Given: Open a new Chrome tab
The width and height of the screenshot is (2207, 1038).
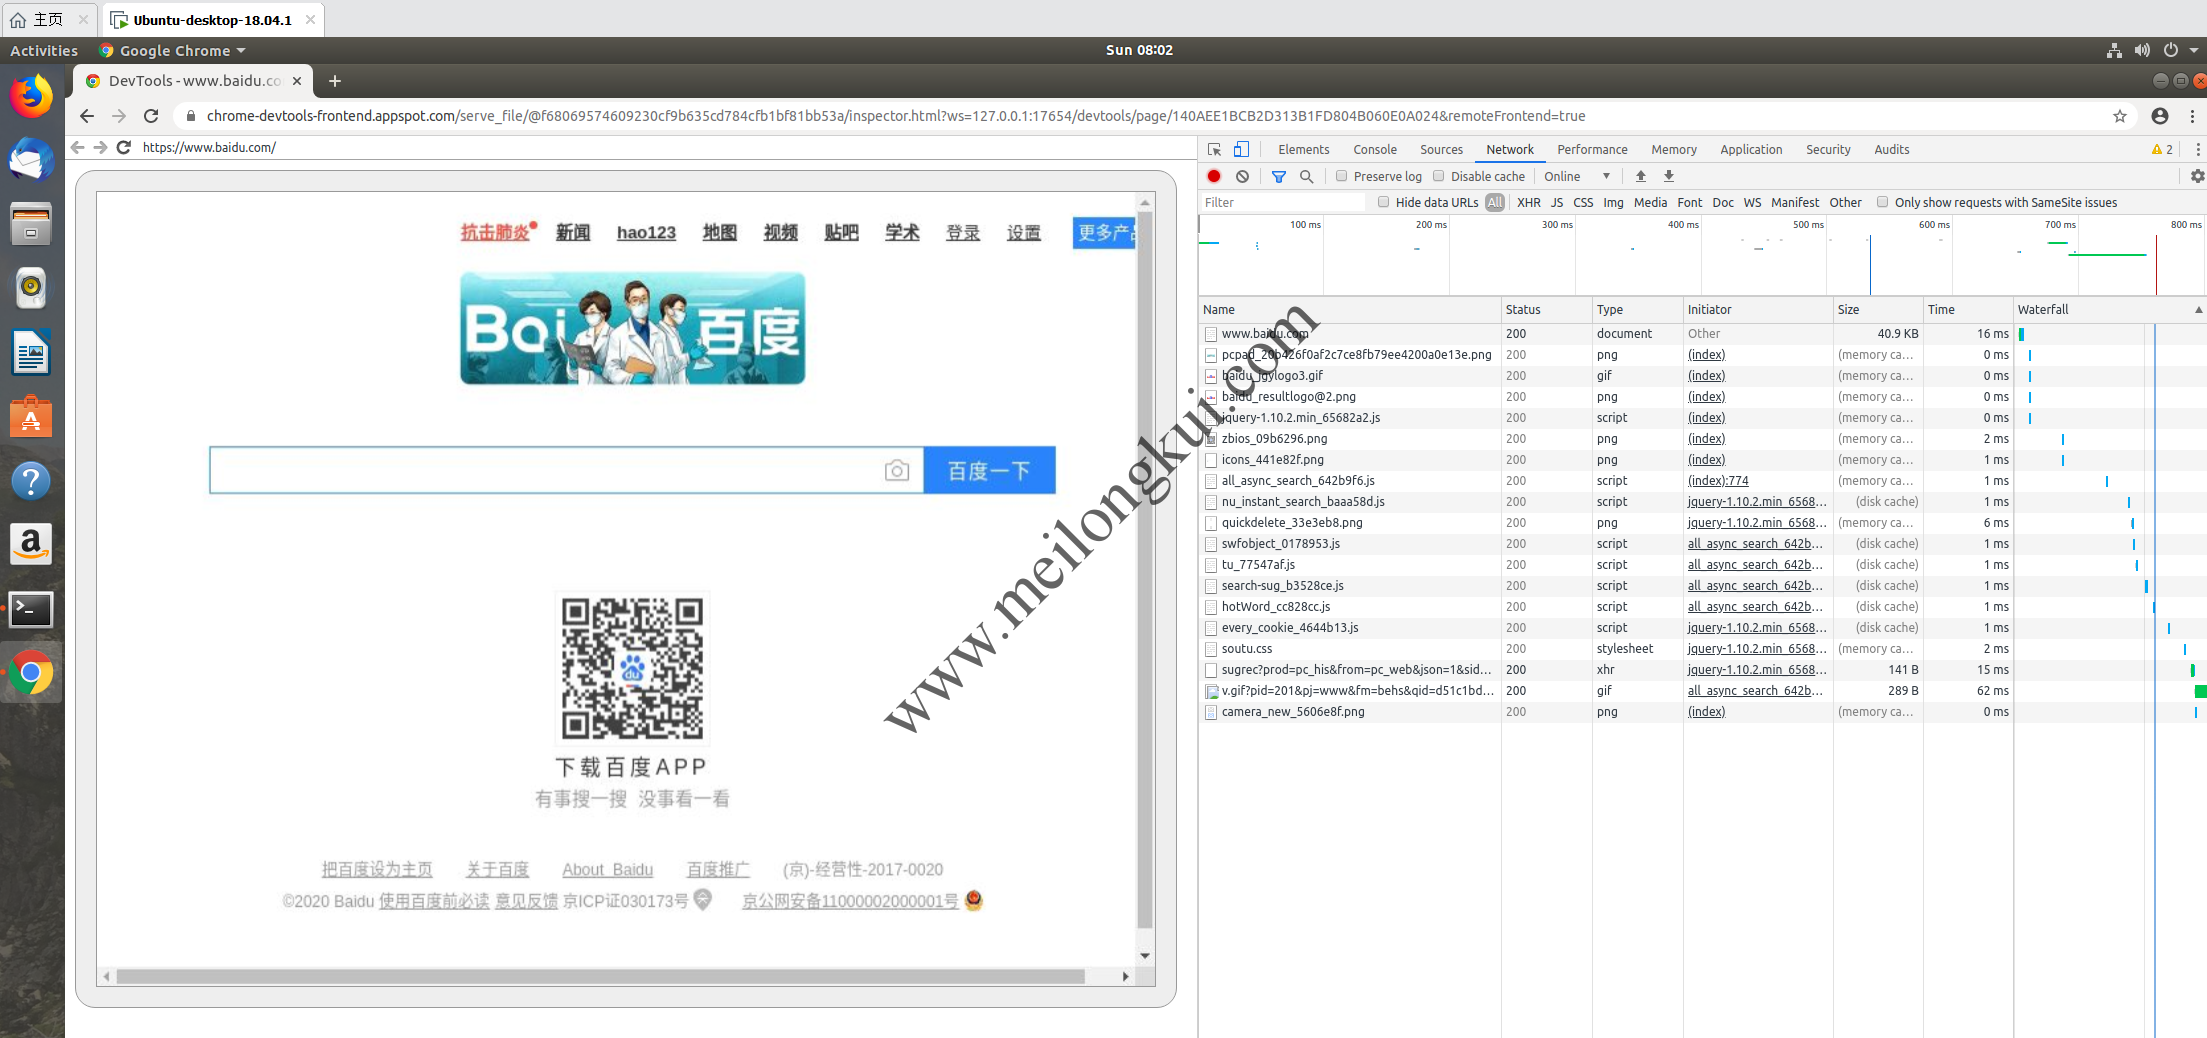Looking at the screenshot, I should tap(335, 81).
